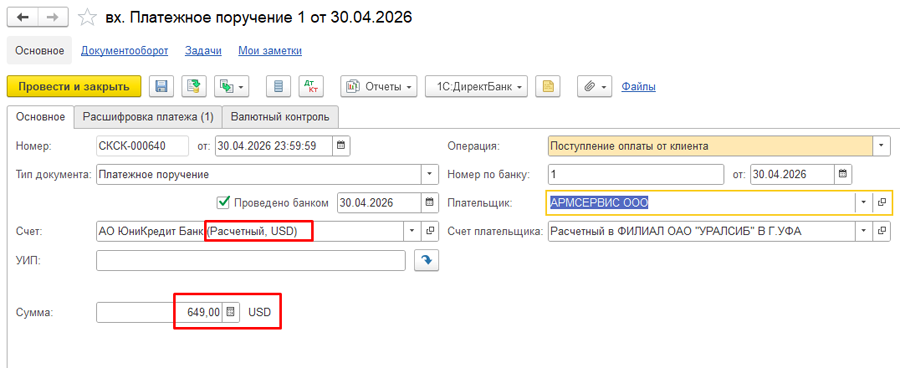Open the Счет record with open button
The image size is (900, 368).
pos(430,231)
